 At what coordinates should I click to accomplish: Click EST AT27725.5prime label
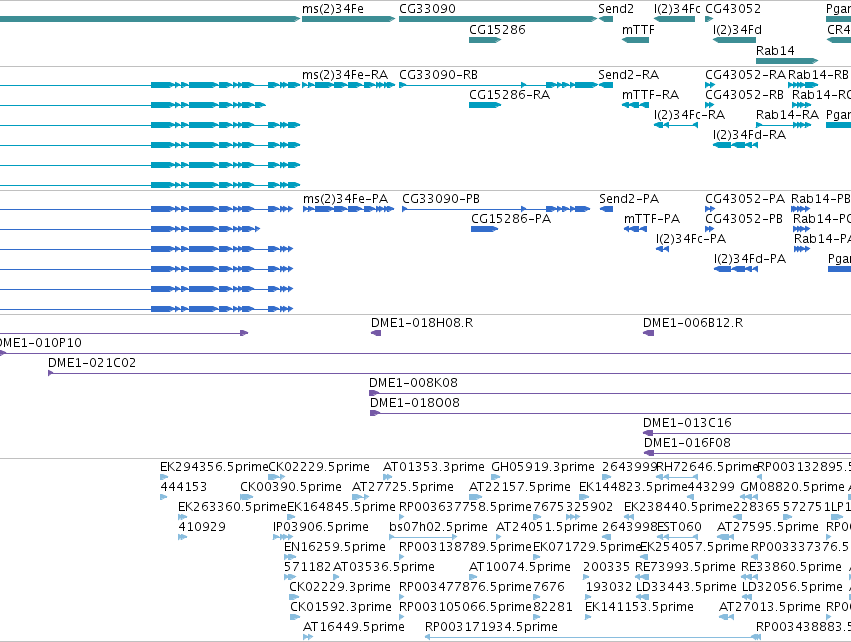click(x=403, y=486)
